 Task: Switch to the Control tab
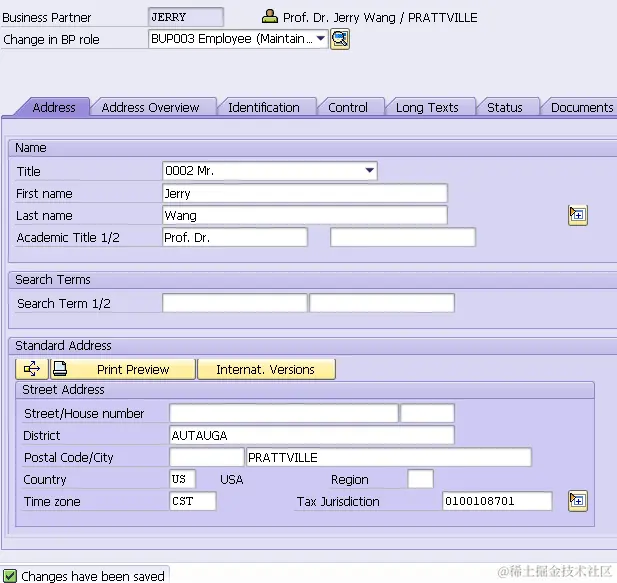(348, 107)
